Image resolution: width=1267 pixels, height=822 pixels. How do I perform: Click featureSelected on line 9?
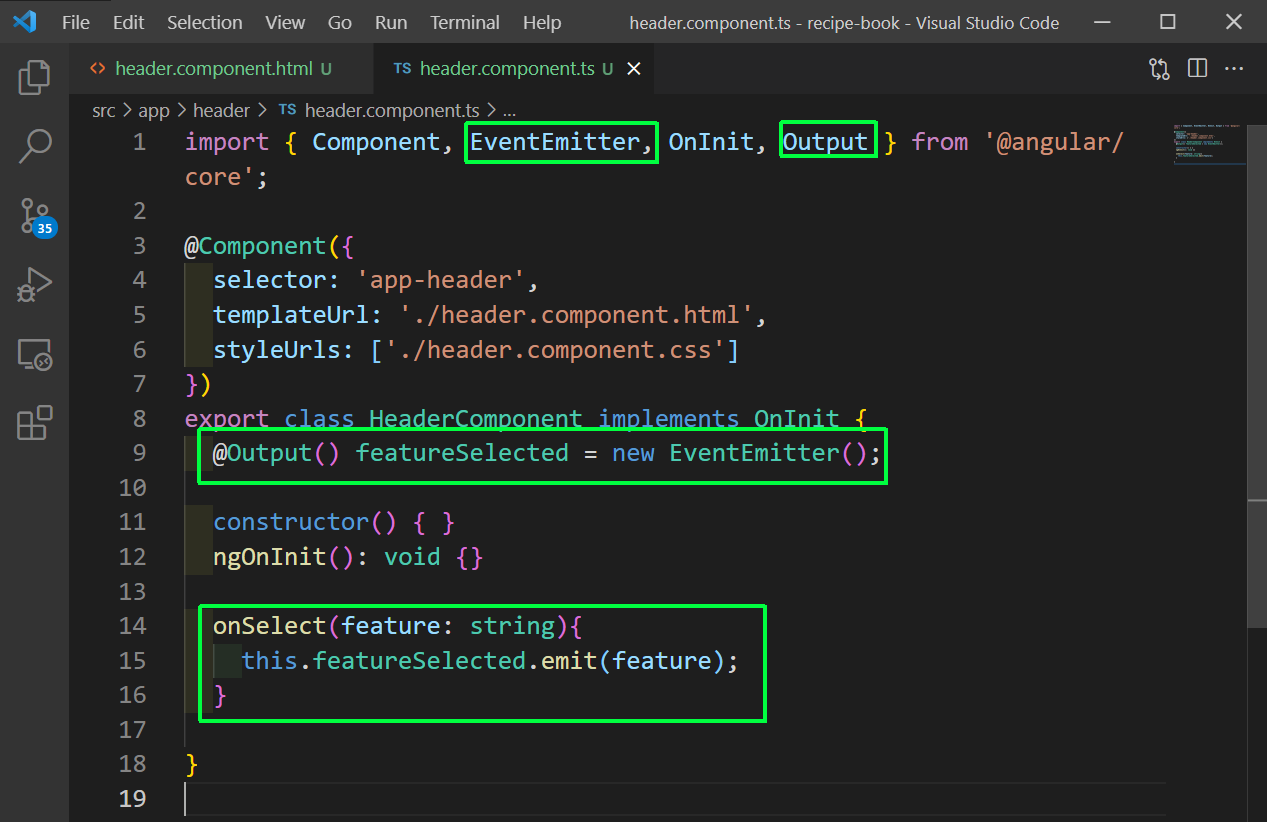click(462, 453)
